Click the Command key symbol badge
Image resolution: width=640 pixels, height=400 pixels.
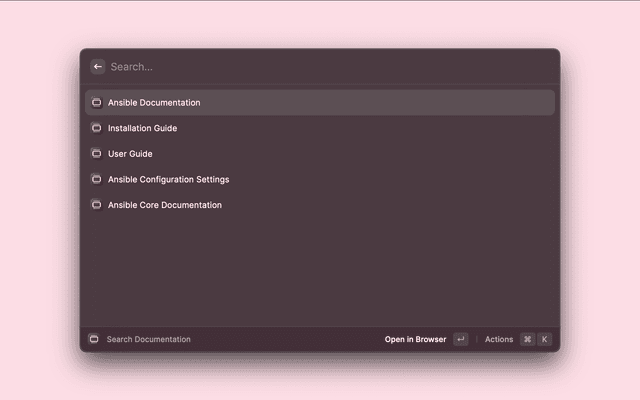[x=527, y=339]
